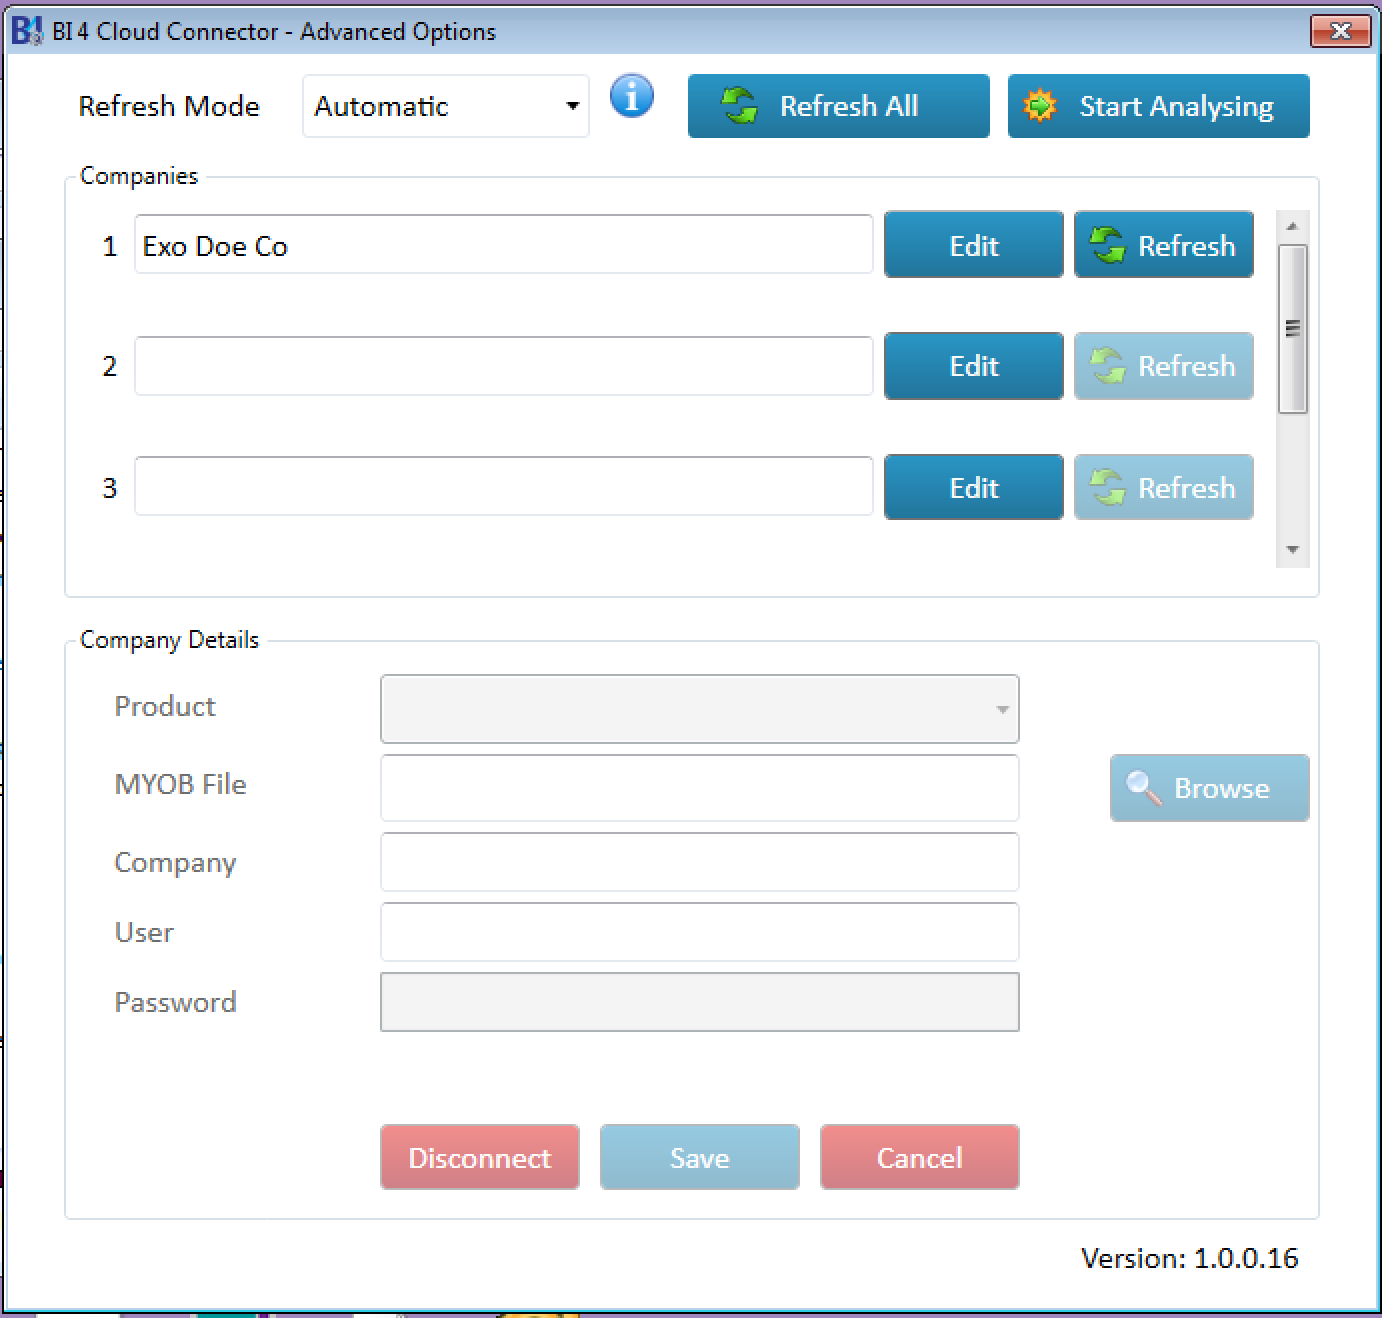Open the Product dropdown

[699, 709]
